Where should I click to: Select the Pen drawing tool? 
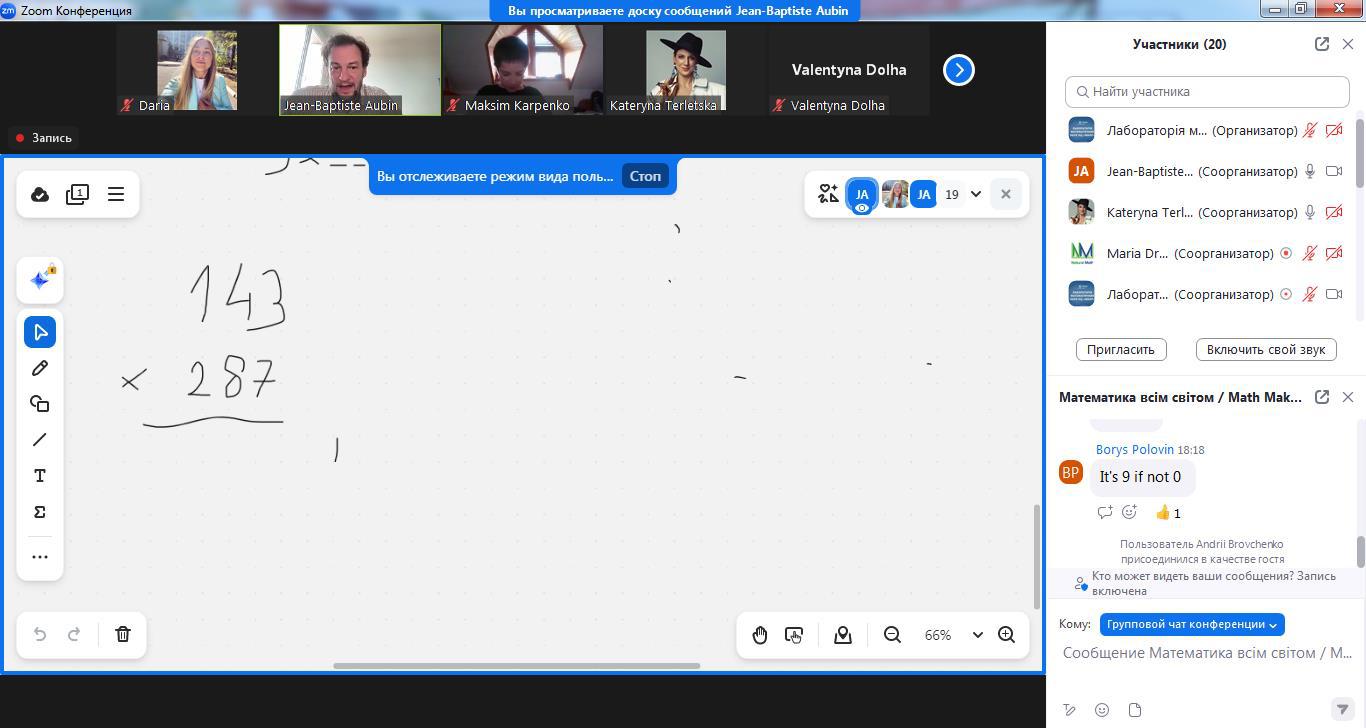point(40,368)
